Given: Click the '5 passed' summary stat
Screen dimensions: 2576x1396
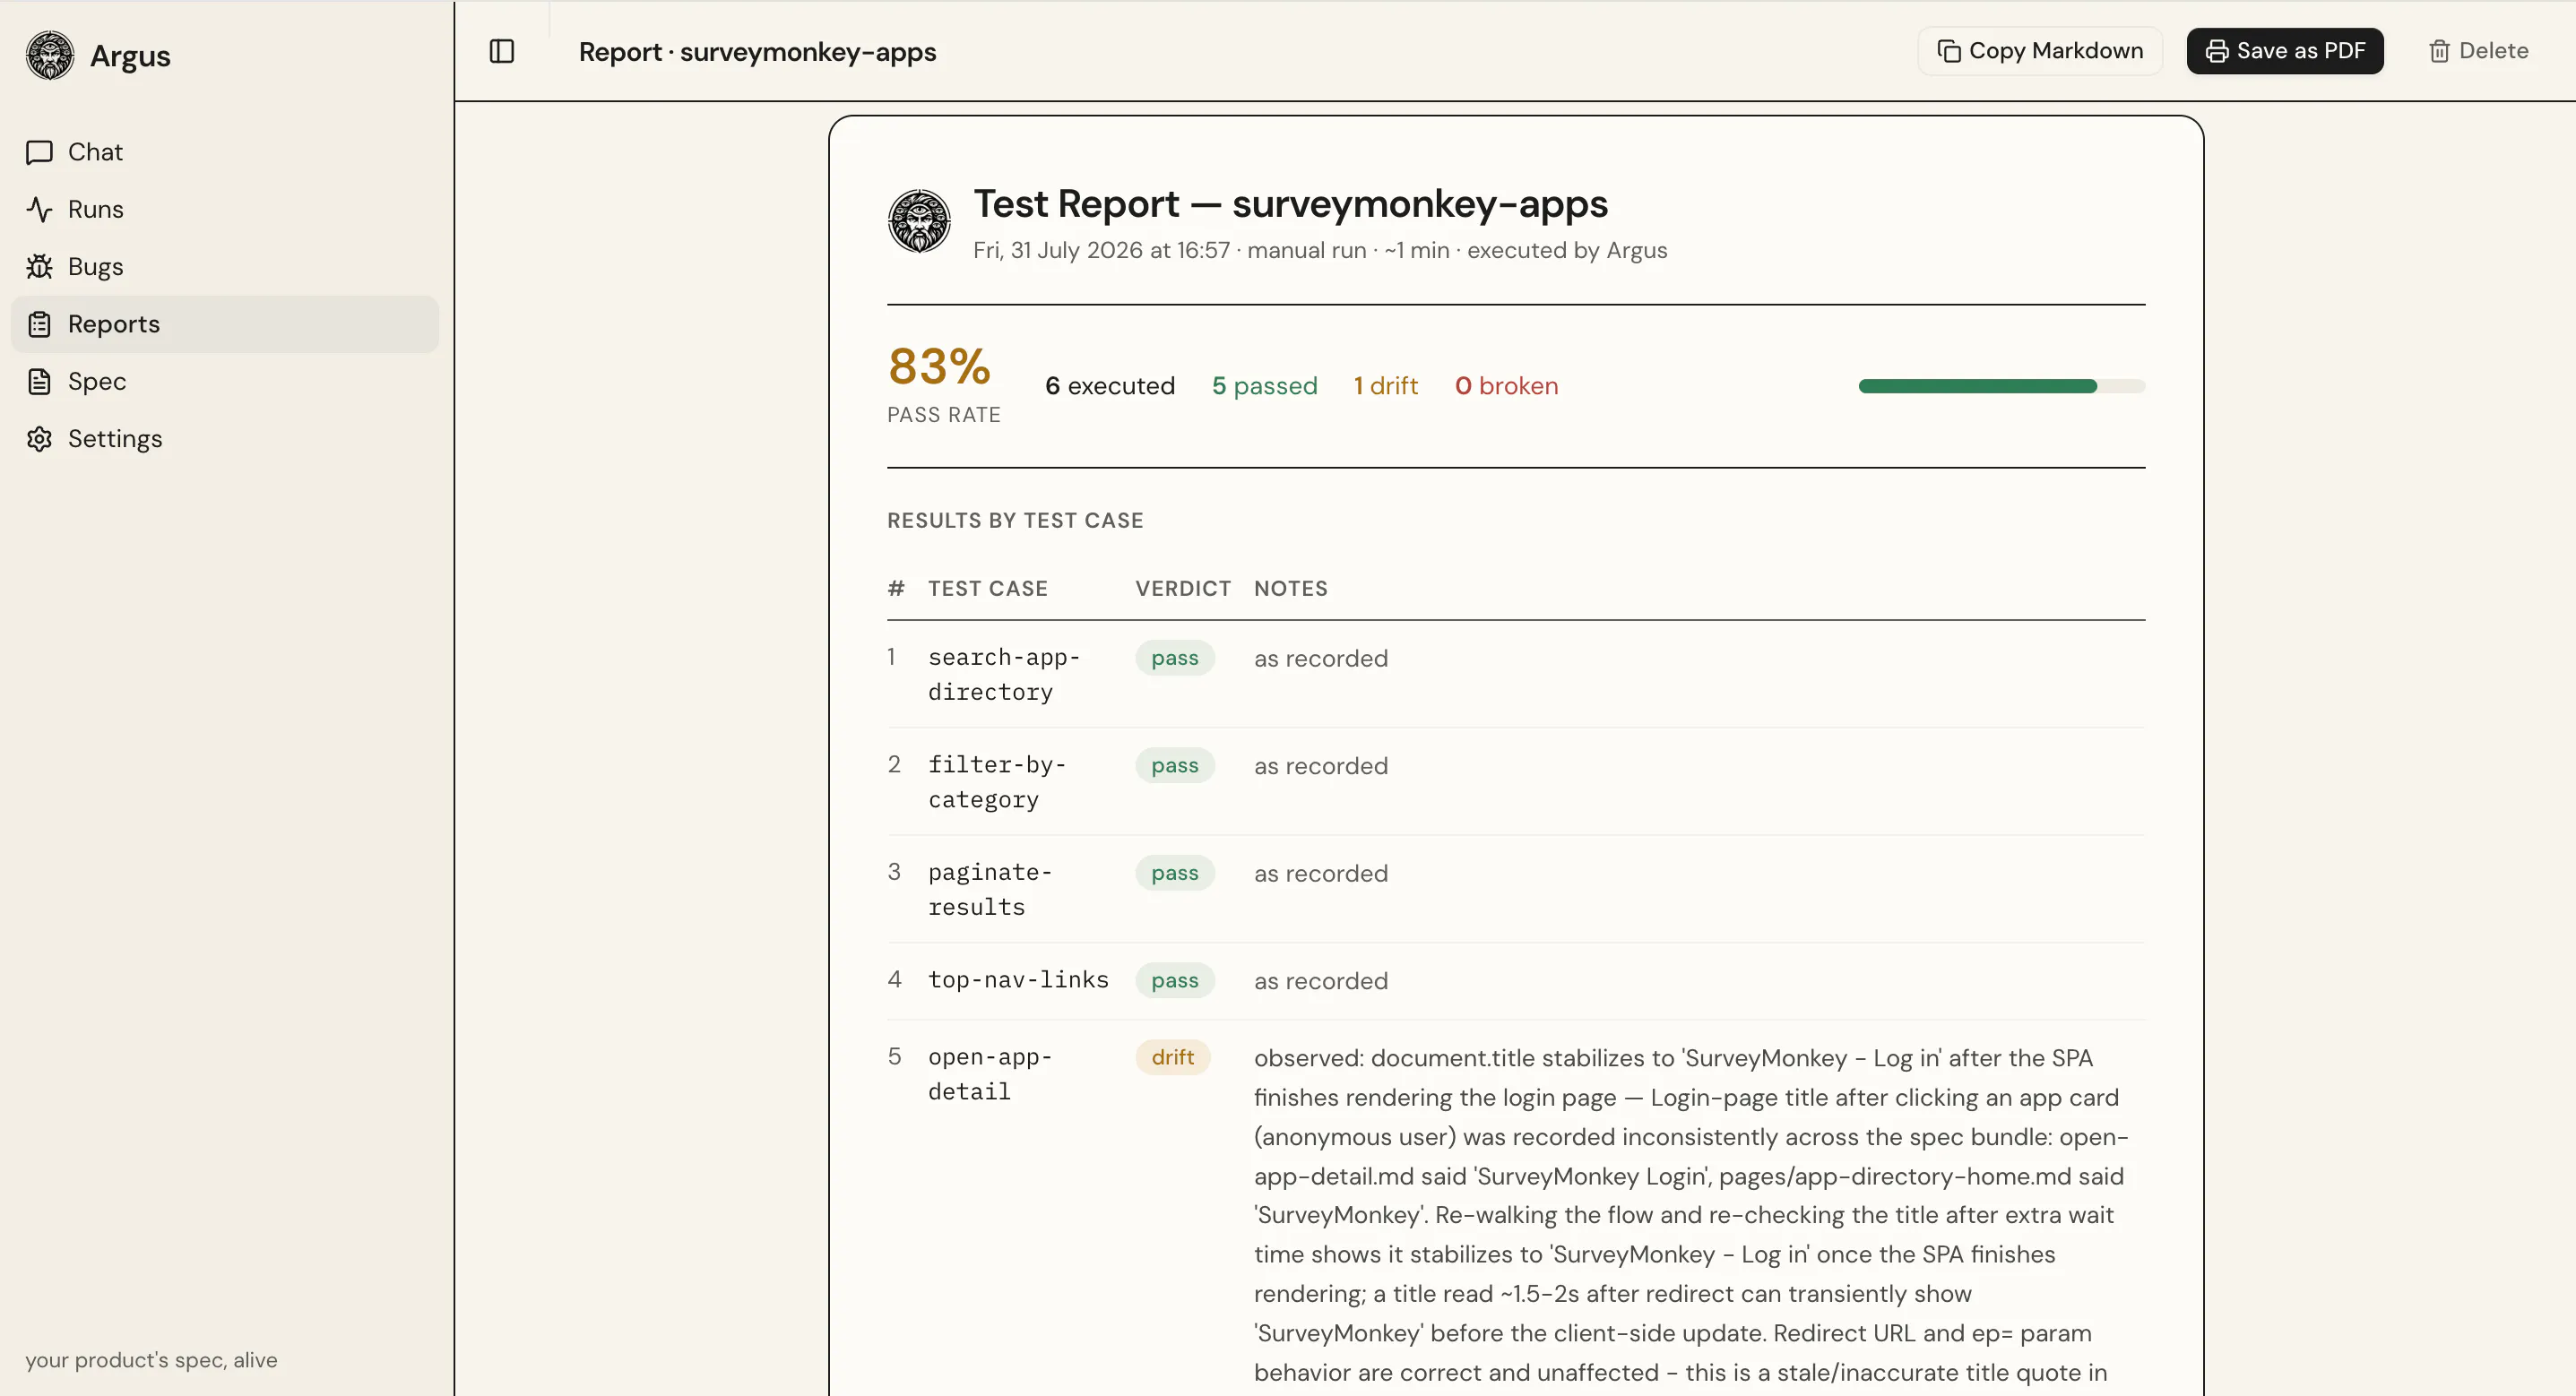Looking at the screenshot, I should pos(1265,386).
